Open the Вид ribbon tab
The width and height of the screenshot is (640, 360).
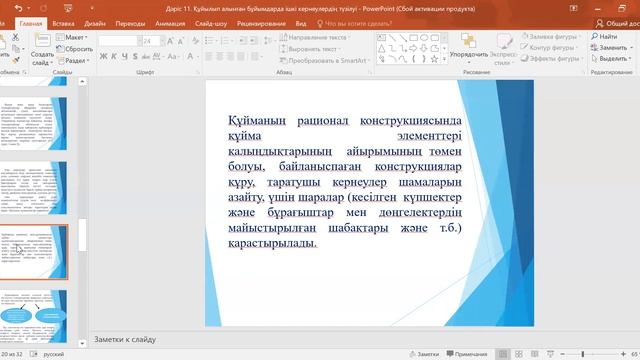(x=301, y=24)
